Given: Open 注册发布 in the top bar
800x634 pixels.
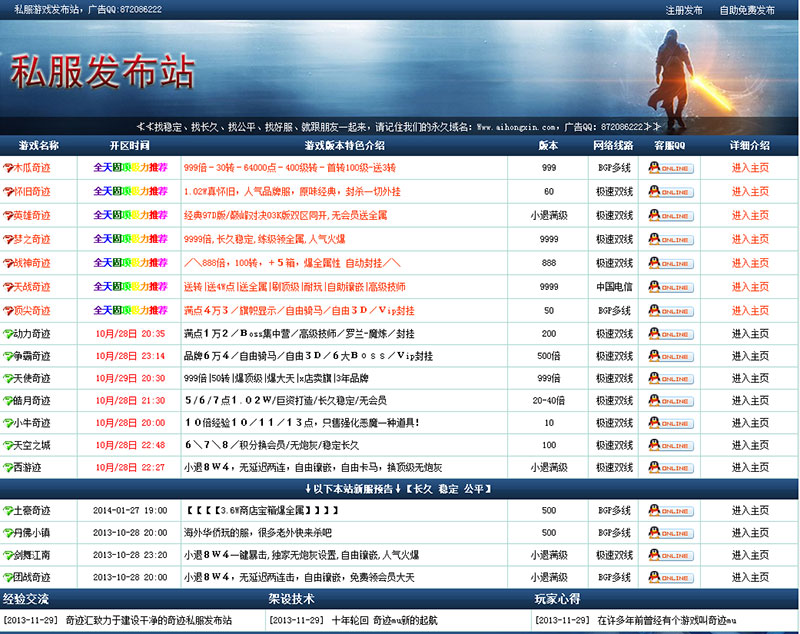Looking at the screenshot, I should point(684,10).
